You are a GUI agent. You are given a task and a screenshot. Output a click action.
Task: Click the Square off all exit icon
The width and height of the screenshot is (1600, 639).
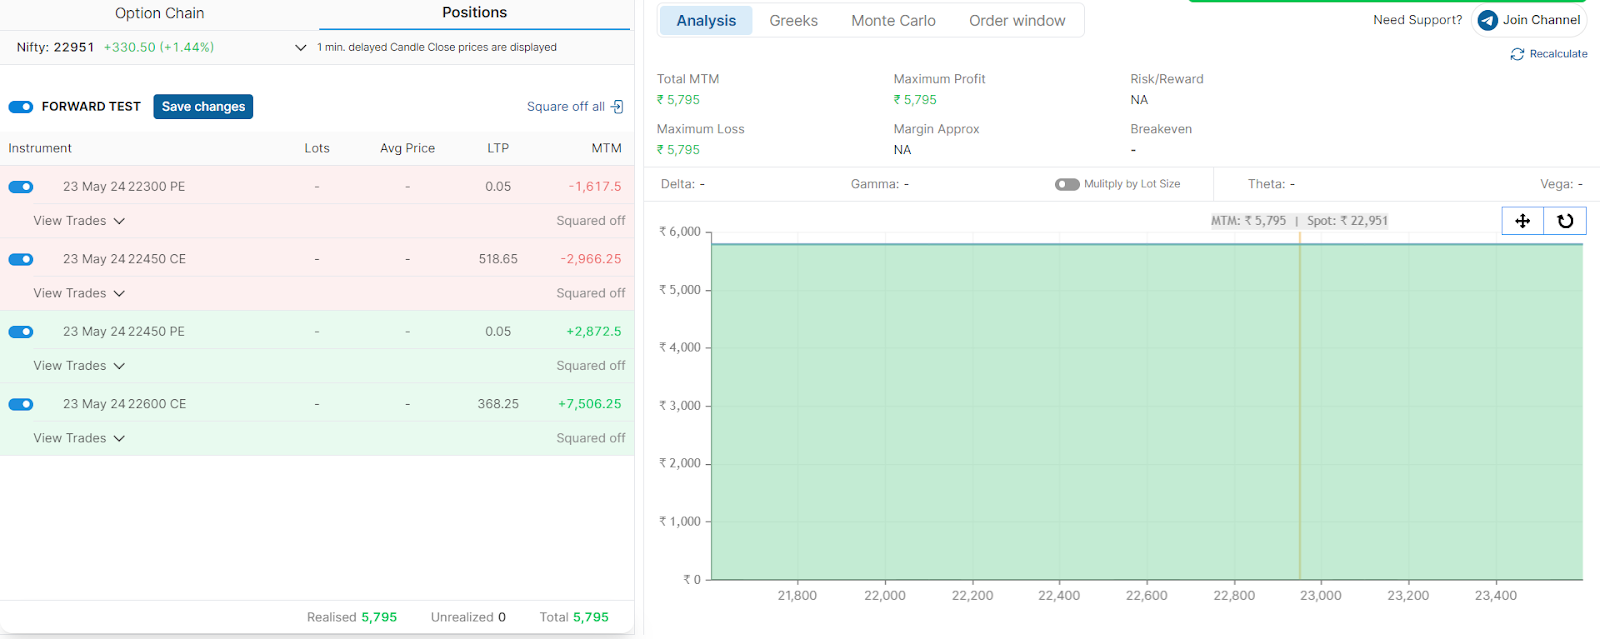tap(617, 107)
